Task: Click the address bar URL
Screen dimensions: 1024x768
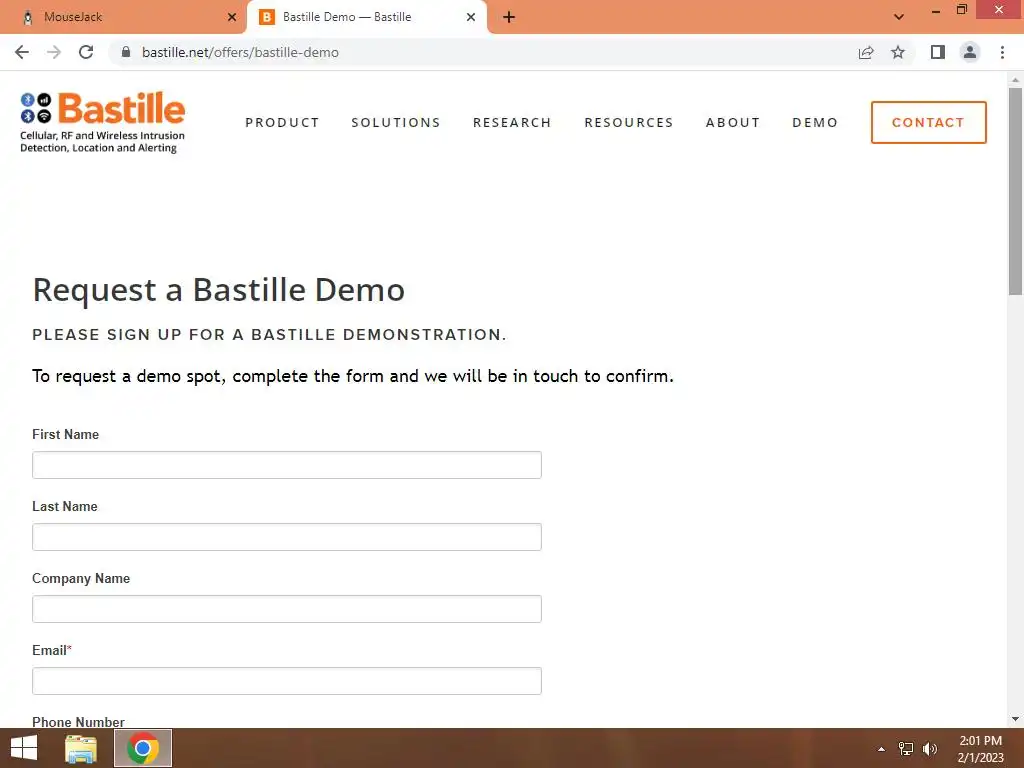Action: coord(240,52)
